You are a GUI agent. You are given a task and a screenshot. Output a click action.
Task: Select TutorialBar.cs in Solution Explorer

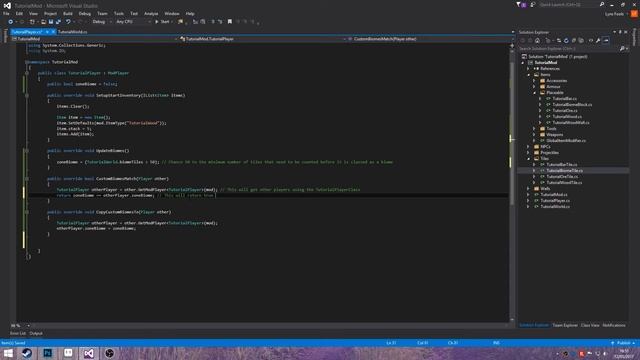pyautogui.click(x=564, y=99)
